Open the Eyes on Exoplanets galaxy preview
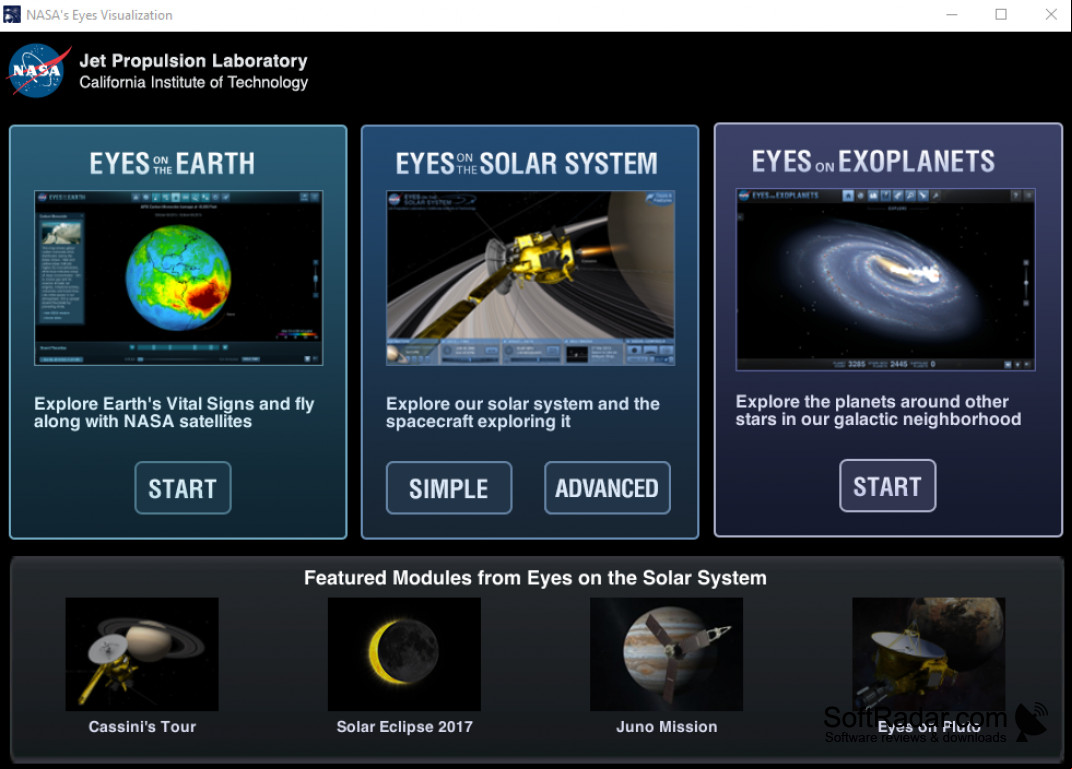Screen dimensions: 1072x769 click(x=885, y=280)
